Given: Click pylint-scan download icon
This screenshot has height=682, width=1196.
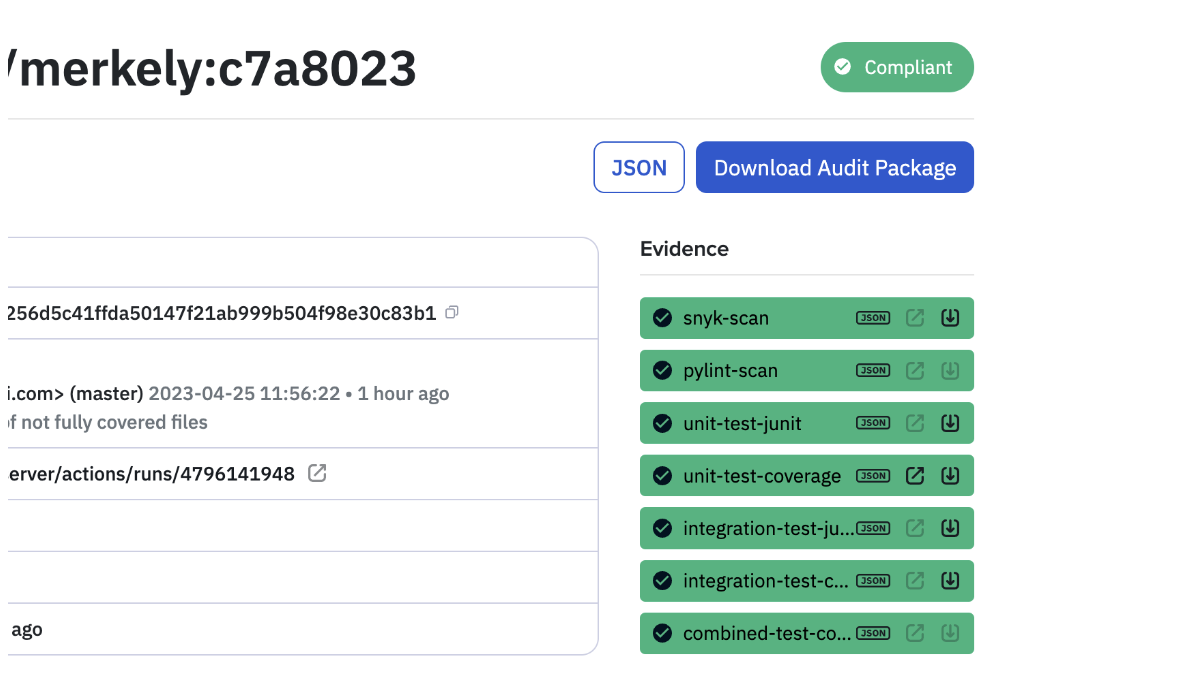Looking at the screenshot, I should pos(950,371).
